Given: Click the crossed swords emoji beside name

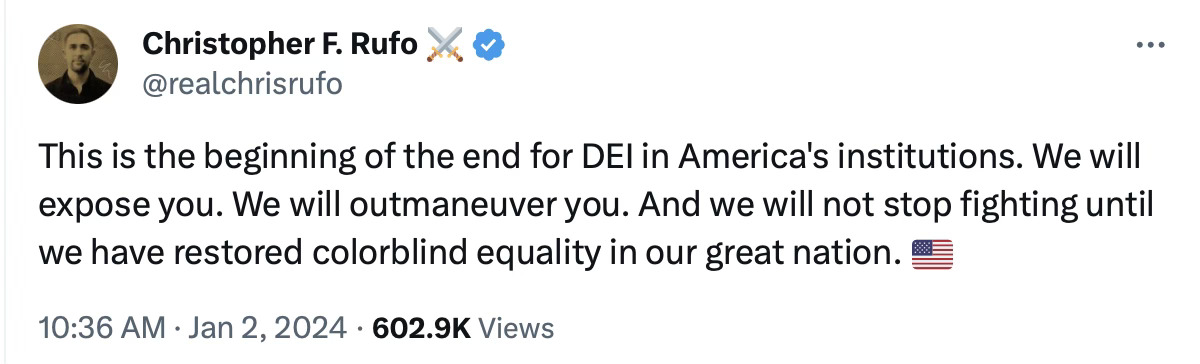Looking at the screenshot, I should [445, 45].
